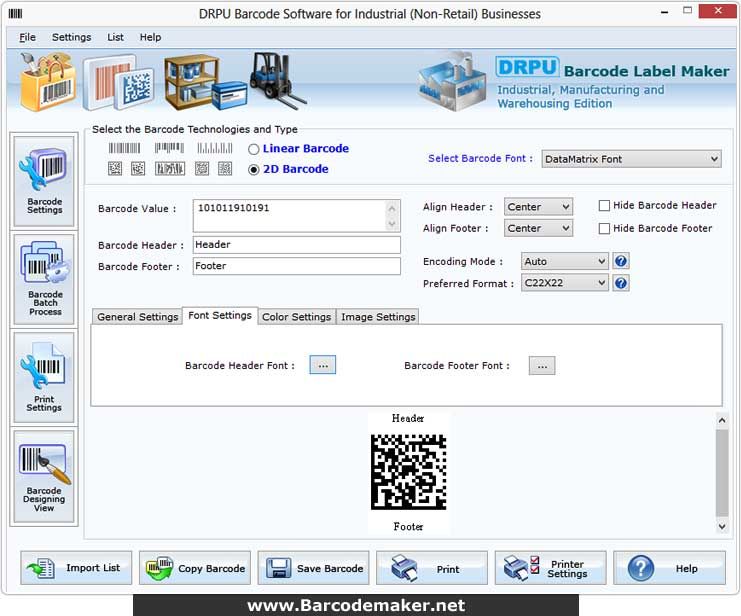Image resolution: width=741 pixels, height=616 pixels.
Task: Click the first linear barcode sample icon
Action: 124,148
